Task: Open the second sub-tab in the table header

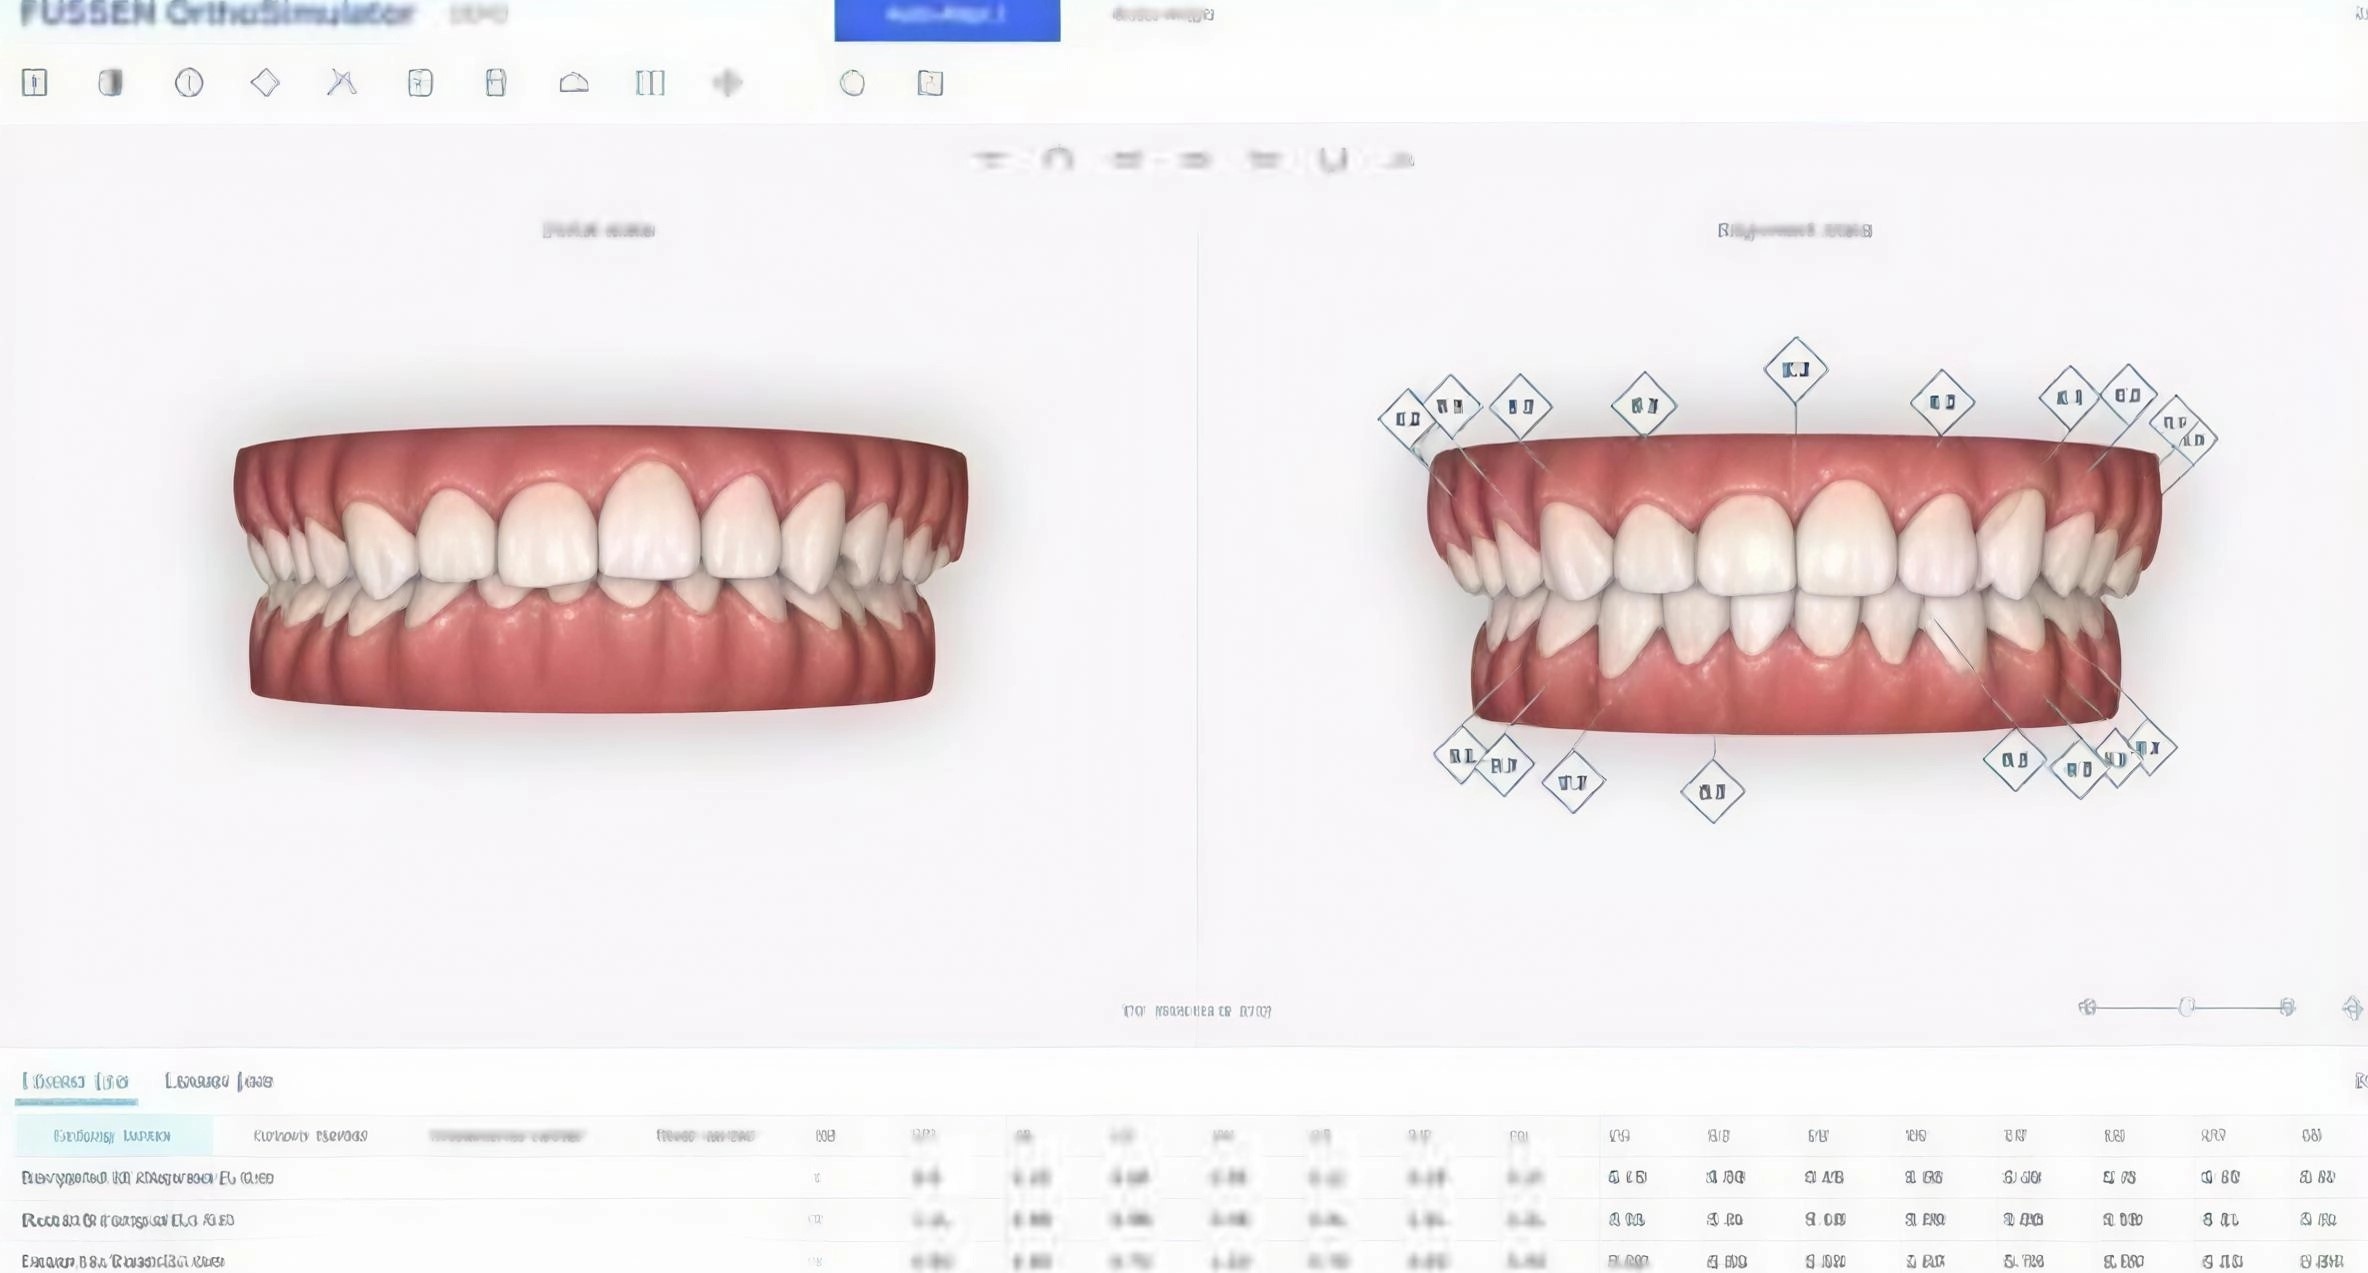Action: (310, 1136)
